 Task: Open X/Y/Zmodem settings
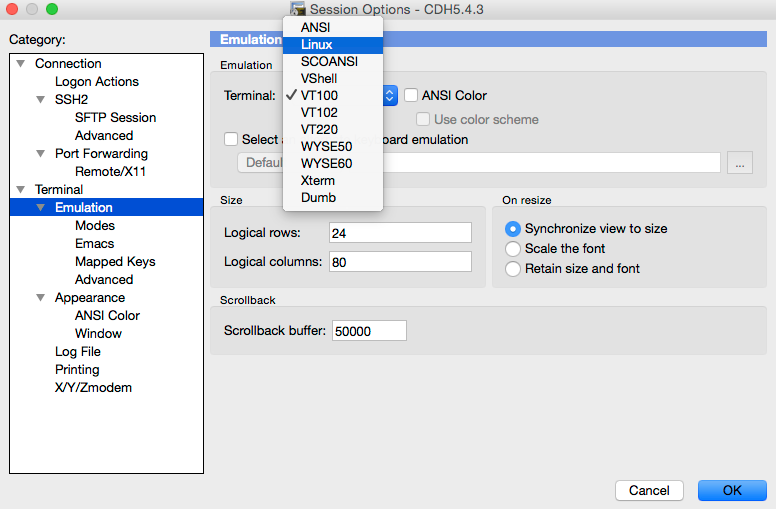(94, 388)
